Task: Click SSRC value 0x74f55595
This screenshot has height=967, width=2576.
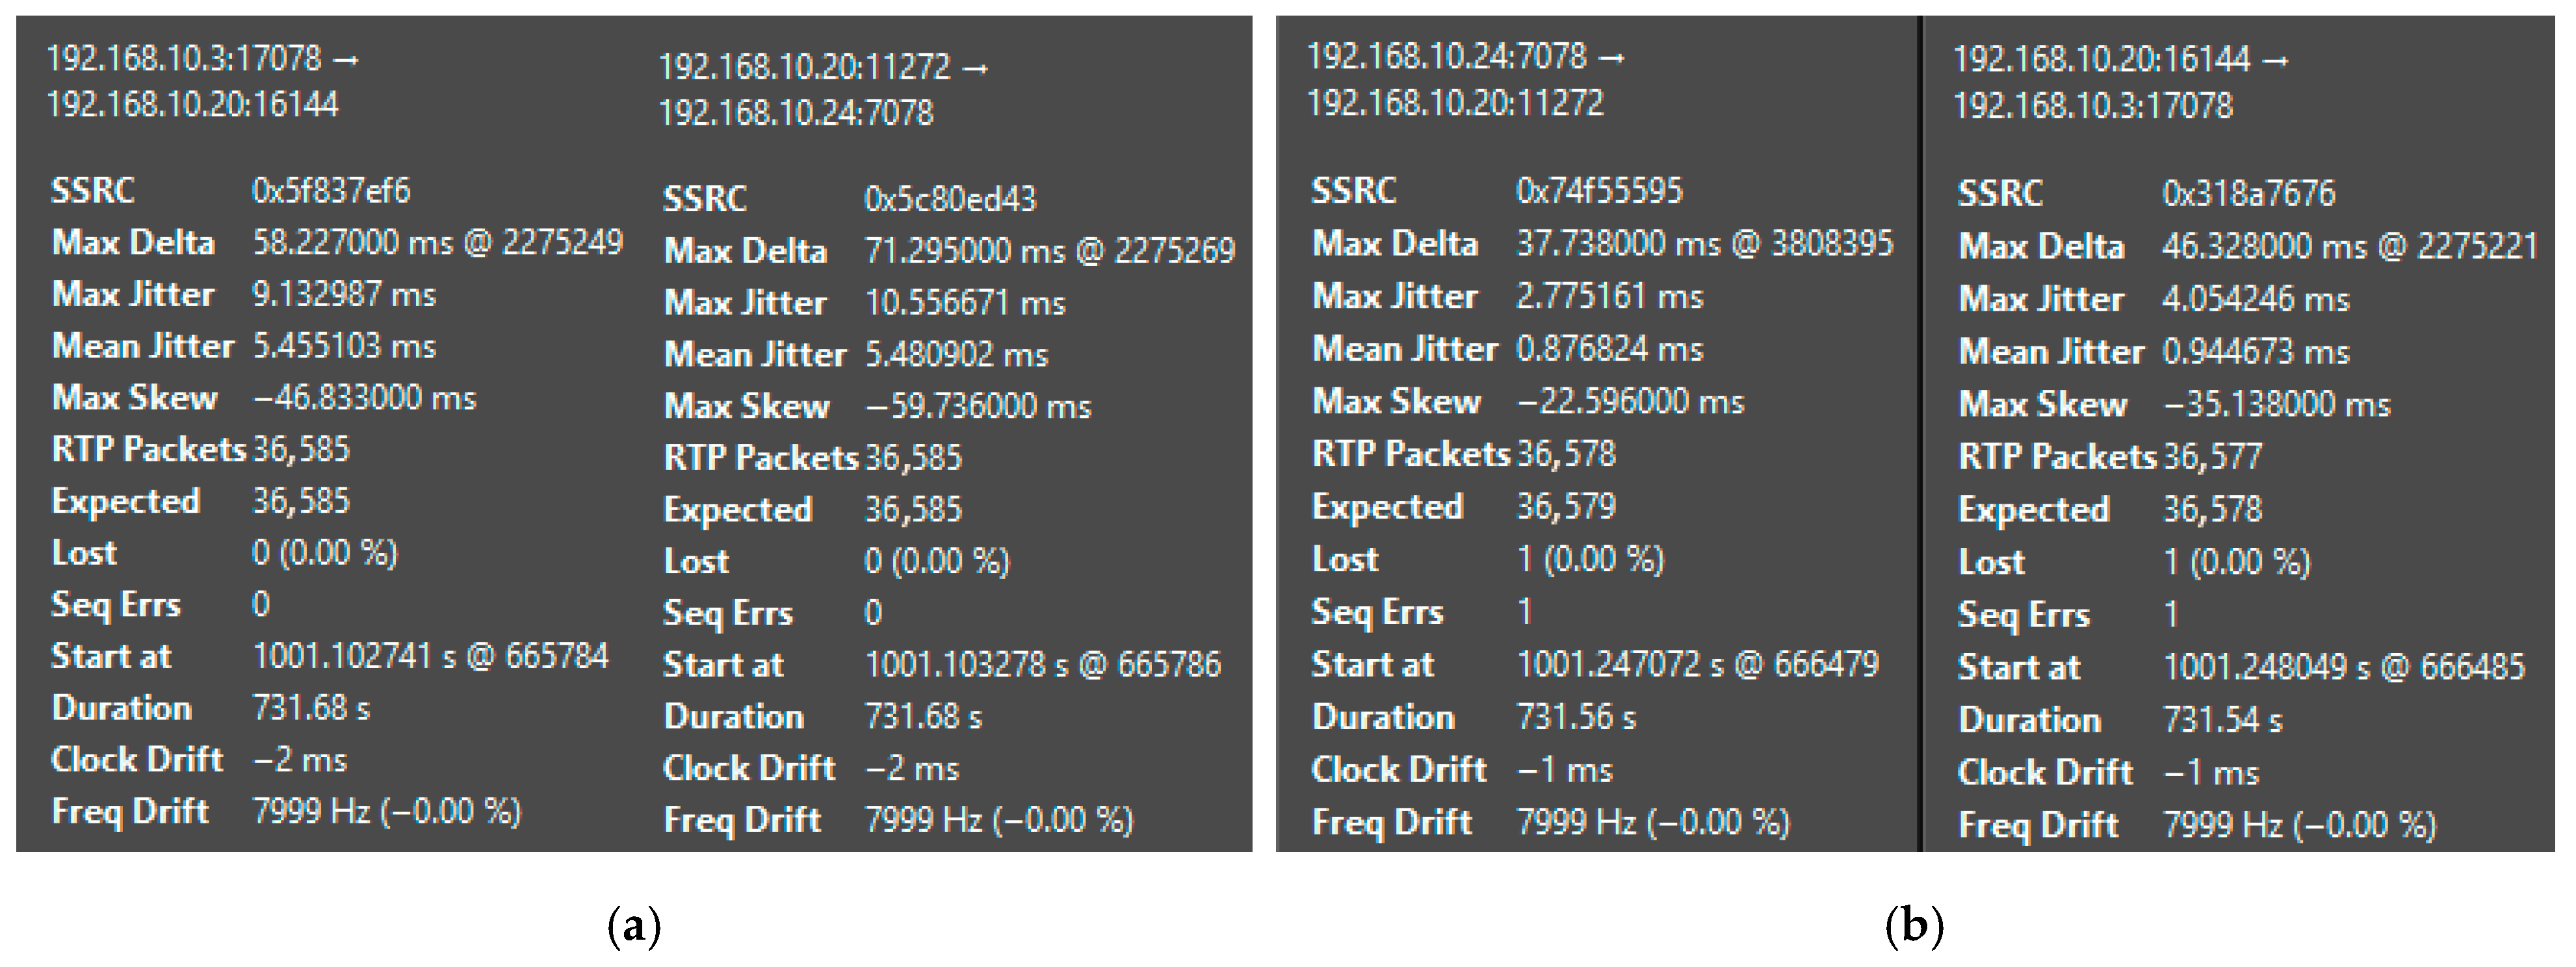Action: (1599, 190)
